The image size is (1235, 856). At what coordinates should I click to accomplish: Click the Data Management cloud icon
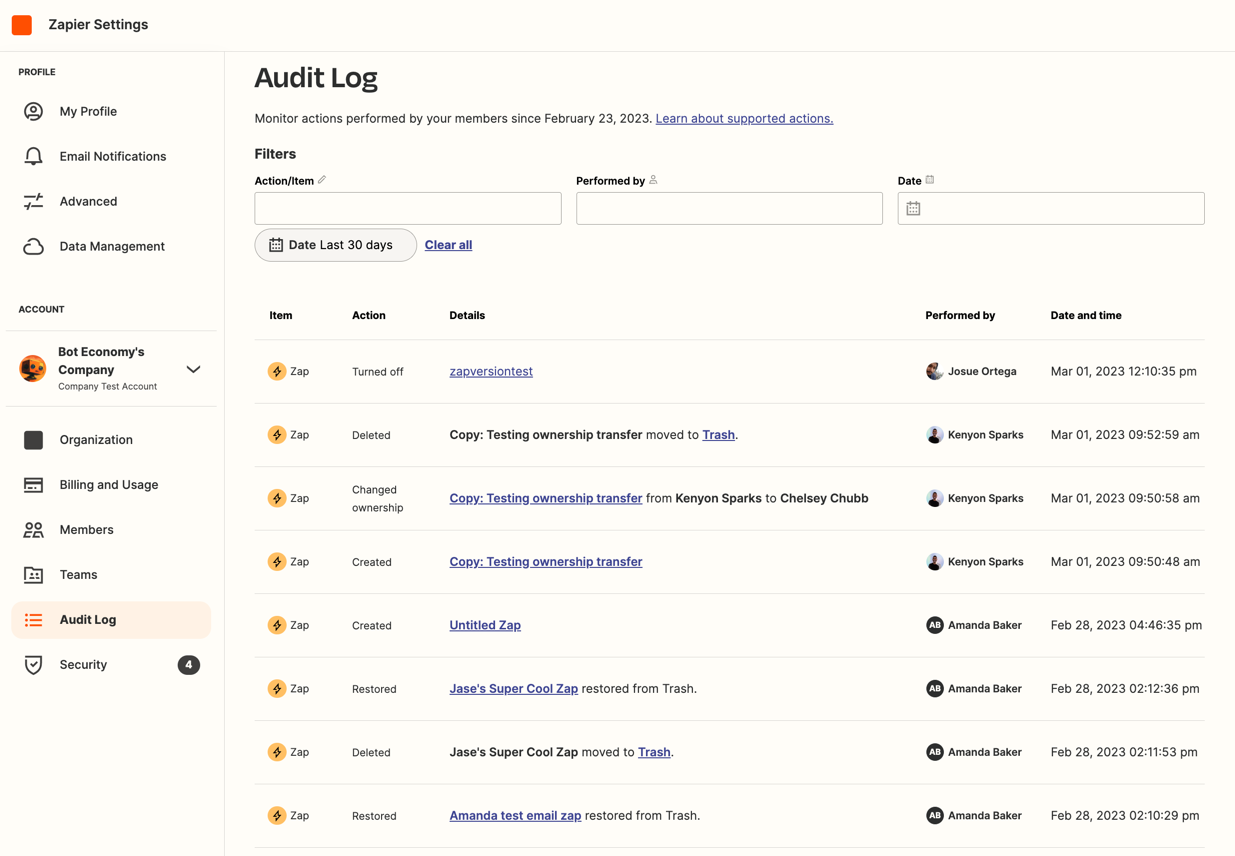pyautogui.click(x=33, y=246)
